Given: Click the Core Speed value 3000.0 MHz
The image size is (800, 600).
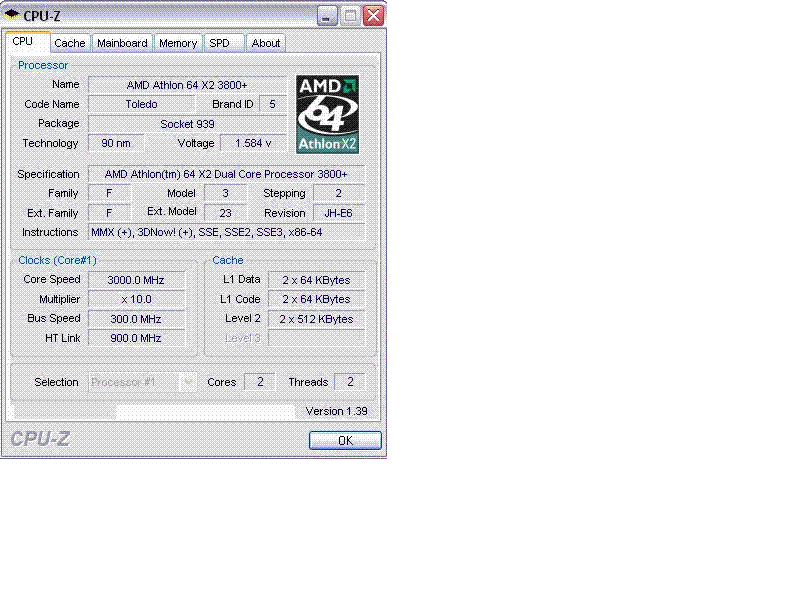Looking at the screenshot, I should pos(136,280).
